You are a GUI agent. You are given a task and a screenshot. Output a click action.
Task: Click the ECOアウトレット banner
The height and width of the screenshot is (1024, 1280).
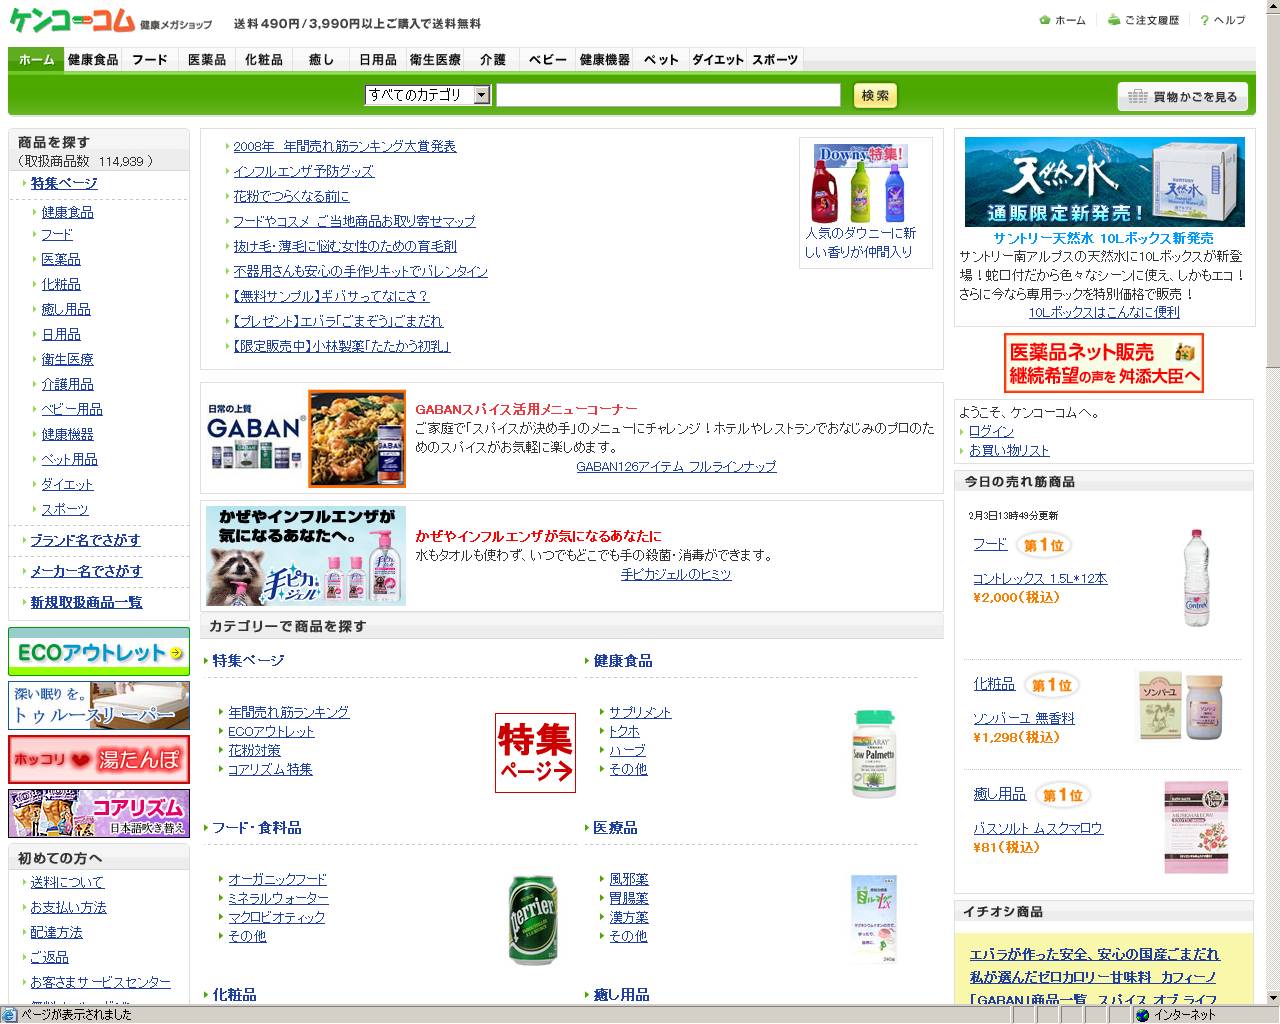(x=99, y=652)
